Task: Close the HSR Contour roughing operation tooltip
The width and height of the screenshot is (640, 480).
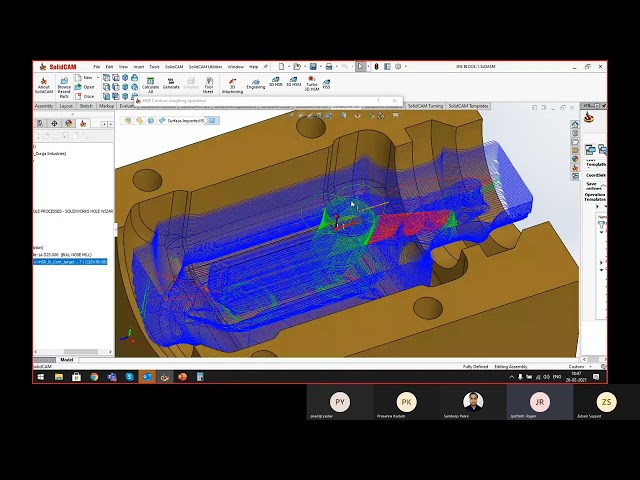Action: 394,100
